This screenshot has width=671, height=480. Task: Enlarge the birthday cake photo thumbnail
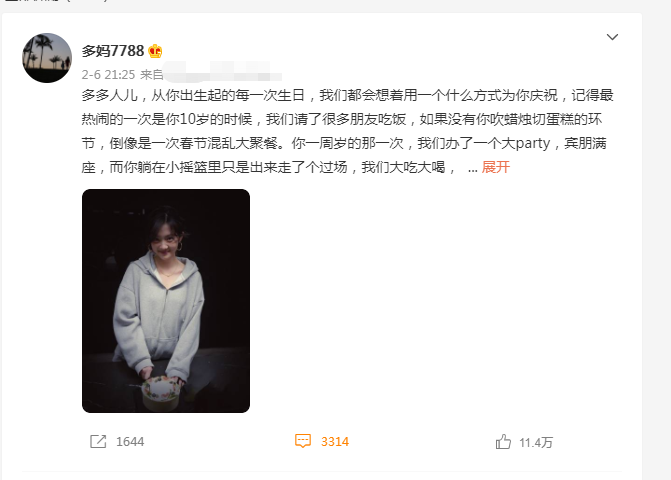coord(166,301)
